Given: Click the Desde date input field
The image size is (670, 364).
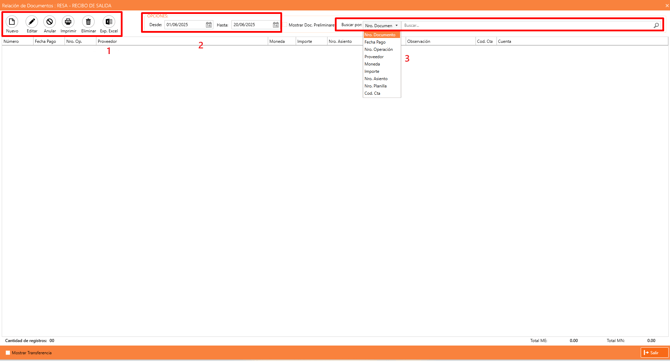Looking at the screenshot, I should tap(185, 25).
